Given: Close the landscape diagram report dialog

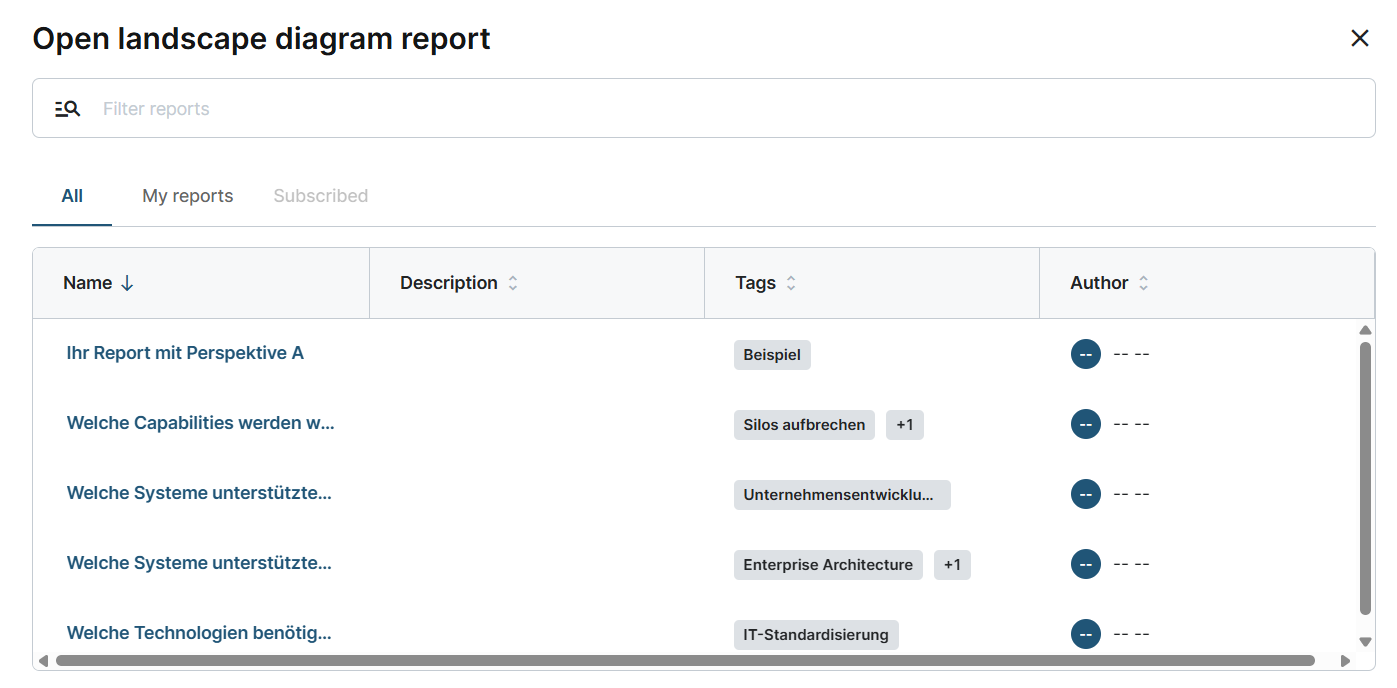Looking at the screenshot, I should pyautogui.click(x=1359, y=39).
